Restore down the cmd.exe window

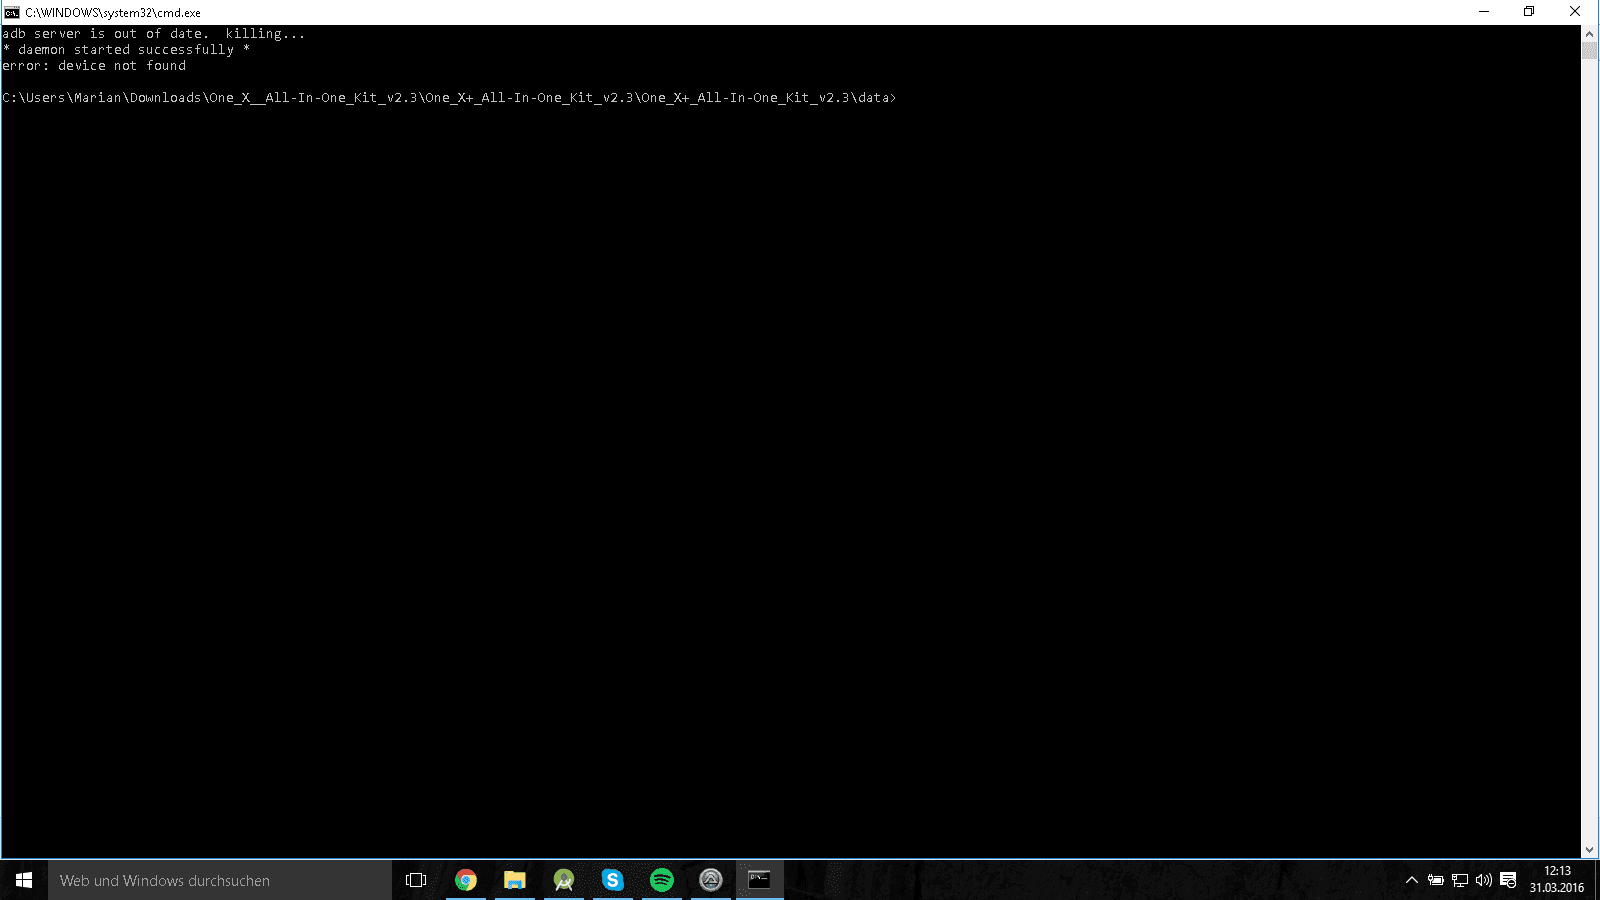click(1529, 12)
